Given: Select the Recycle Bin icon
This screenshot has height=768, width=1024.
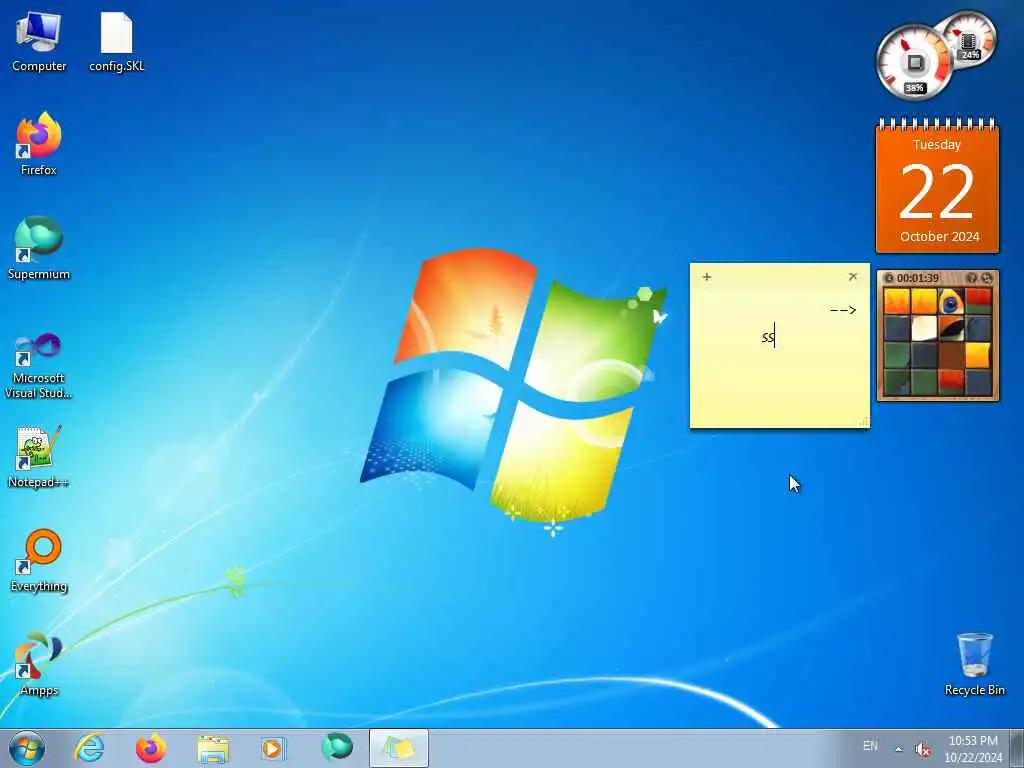Looking at the screenshot, I should click(x=974, y=664).
